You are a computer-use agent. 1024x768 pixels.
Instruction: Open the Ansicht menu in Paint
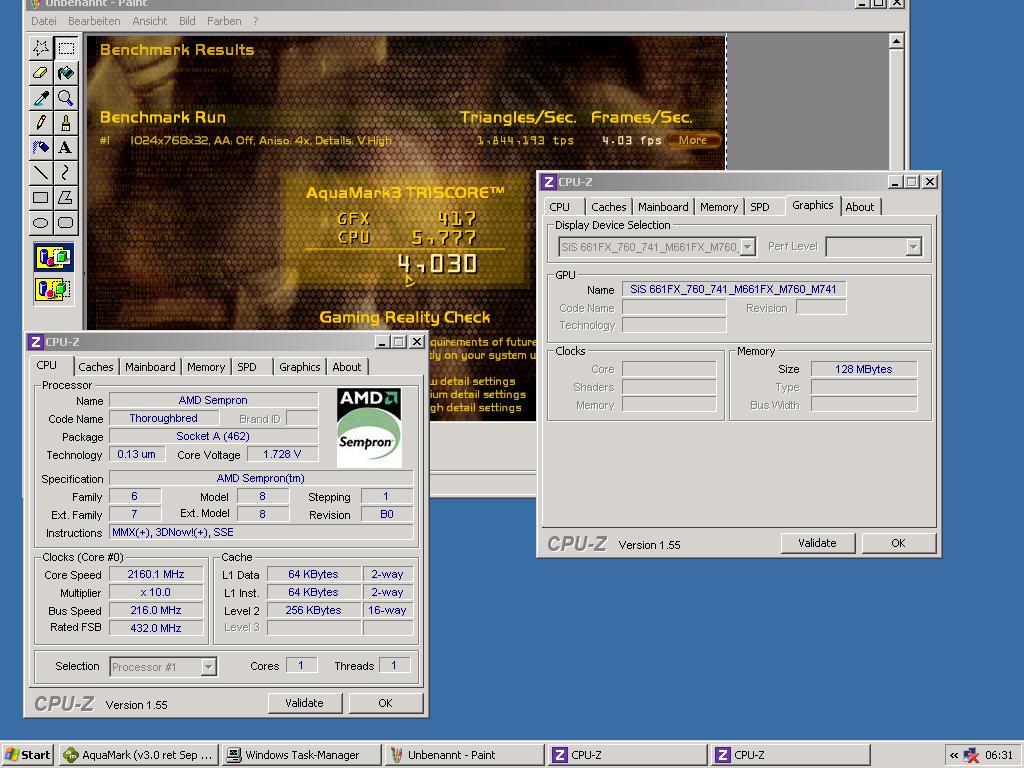(x=150, y=21)
